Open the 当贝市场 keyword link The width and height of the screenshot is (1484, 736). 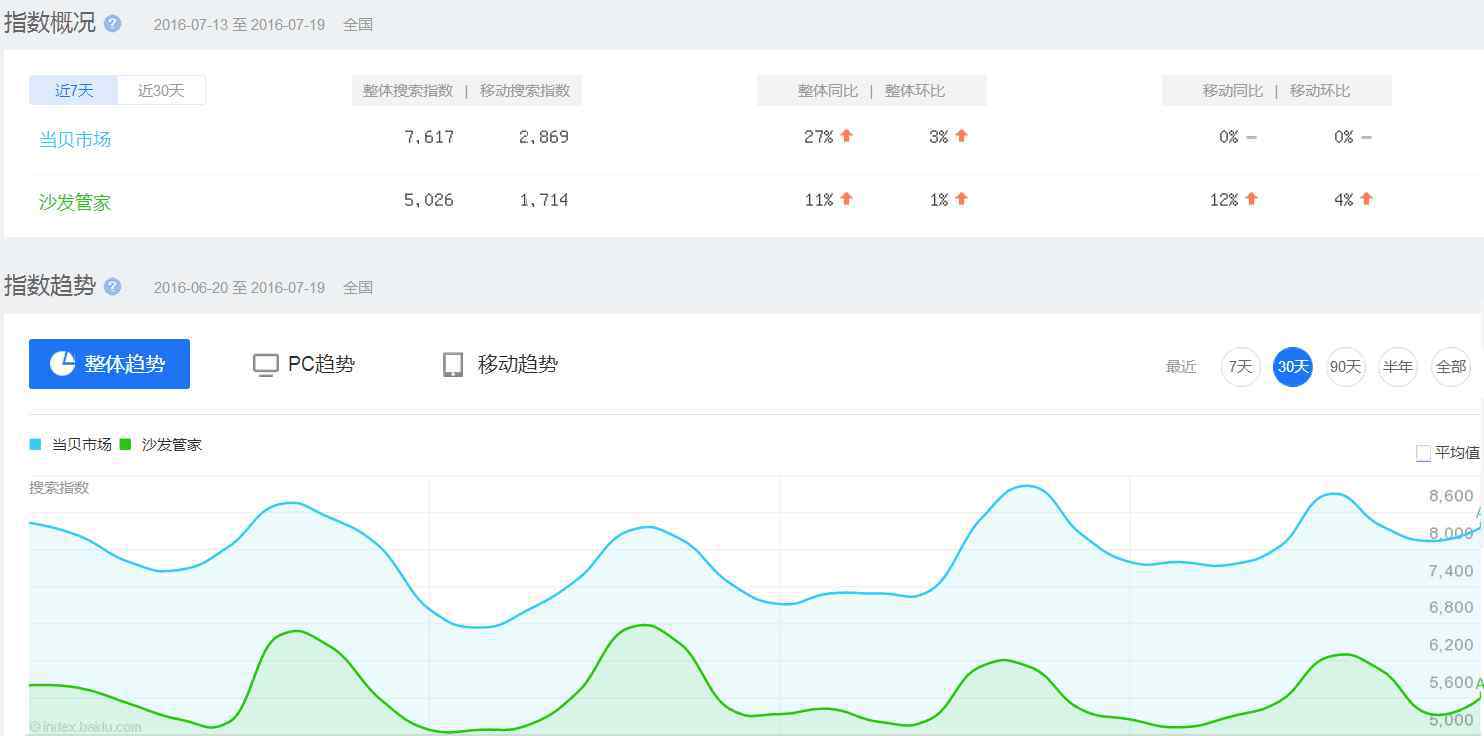pyautogui.click(x=75, y=139)
